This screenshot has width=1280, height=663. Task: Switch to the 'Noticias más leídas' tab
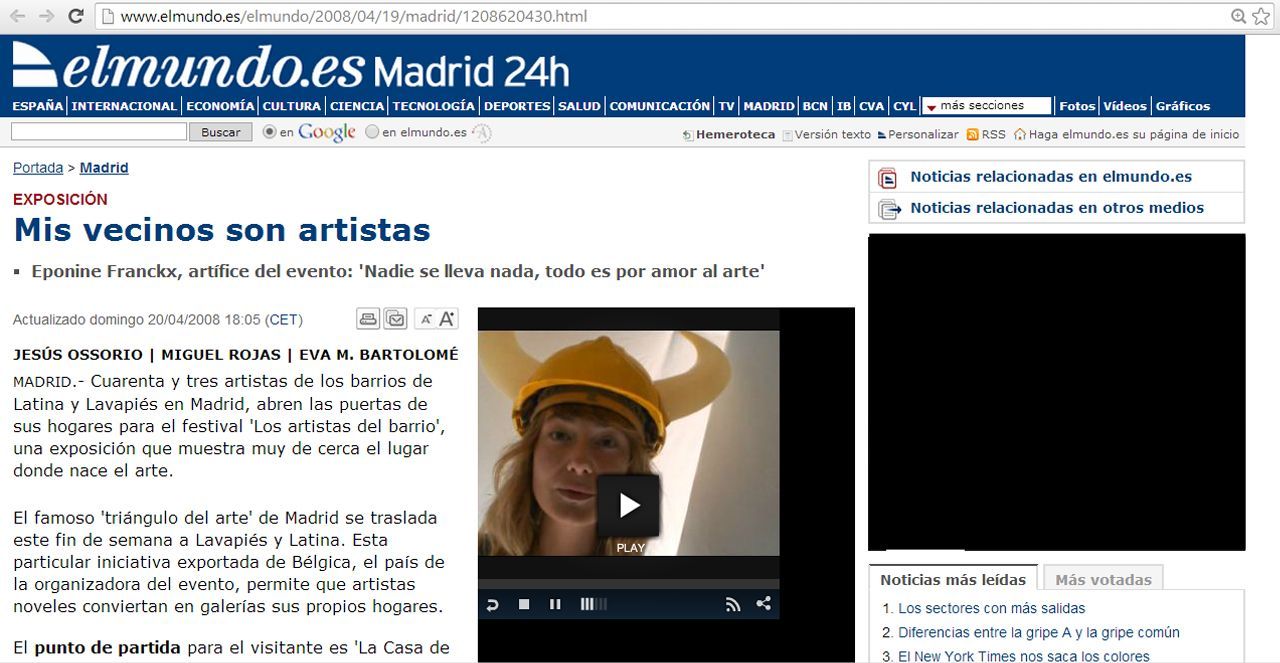point(953,579)
